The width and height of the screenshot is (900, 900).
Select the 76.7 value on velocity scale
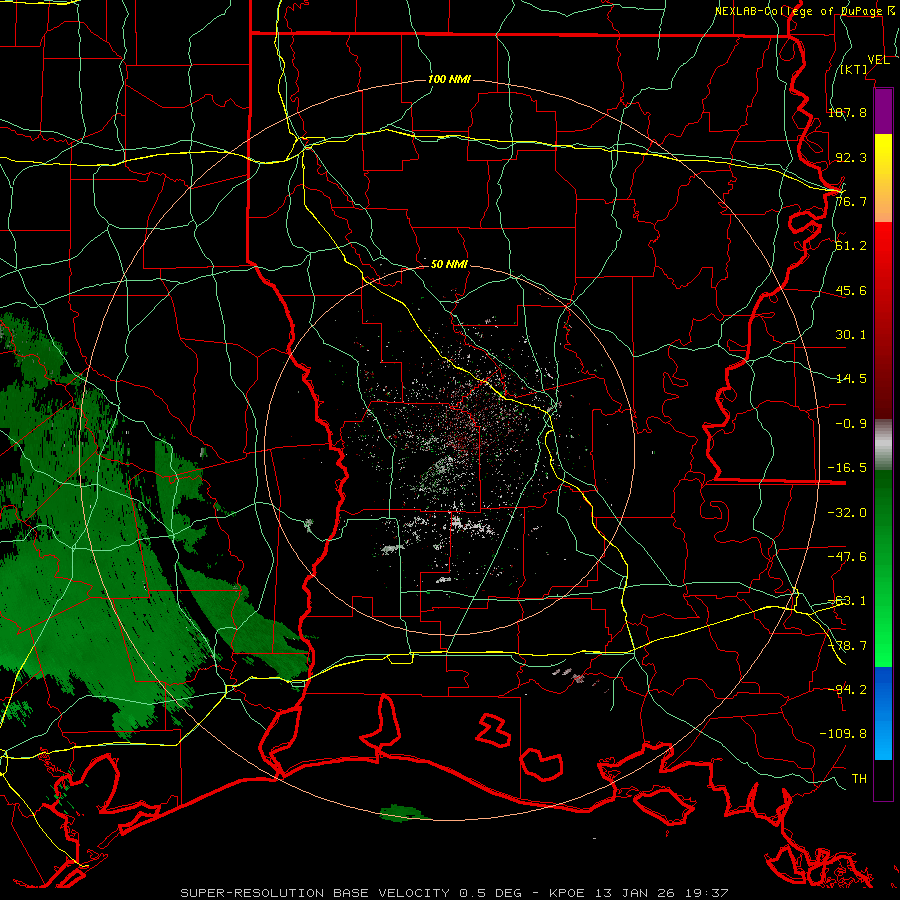coord(851,201)
